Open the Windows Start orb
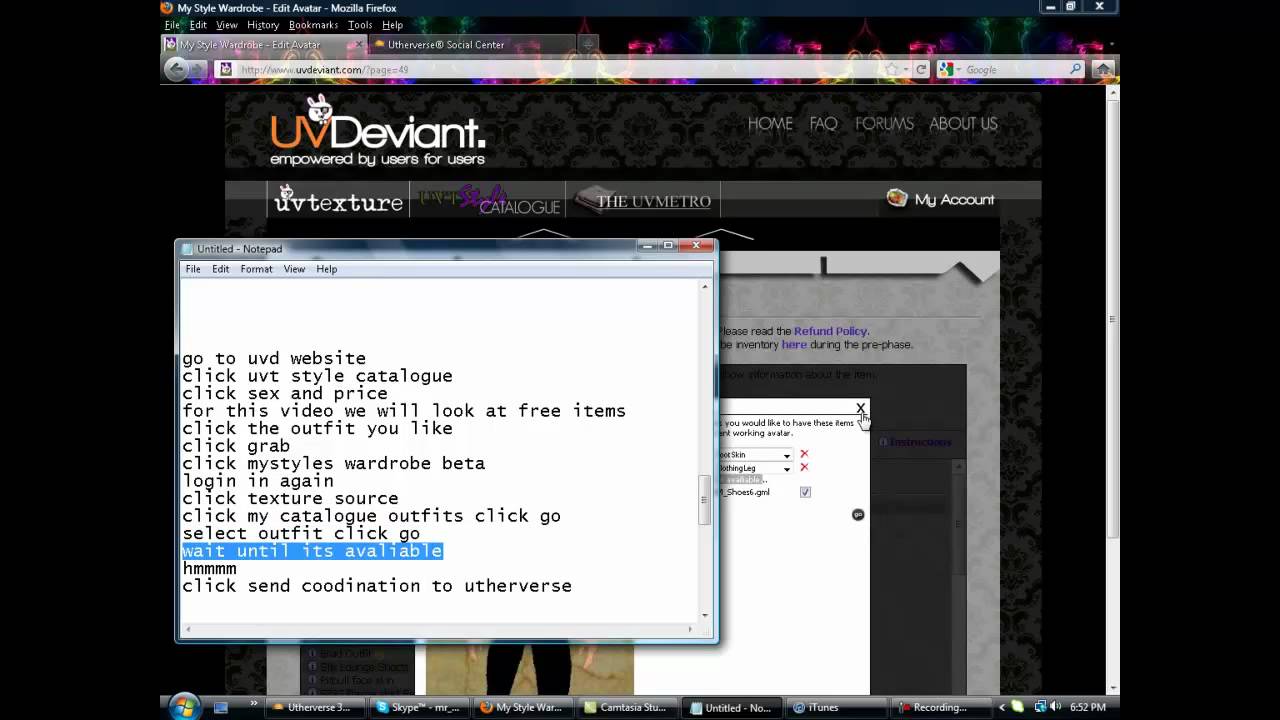 point(184,706)
